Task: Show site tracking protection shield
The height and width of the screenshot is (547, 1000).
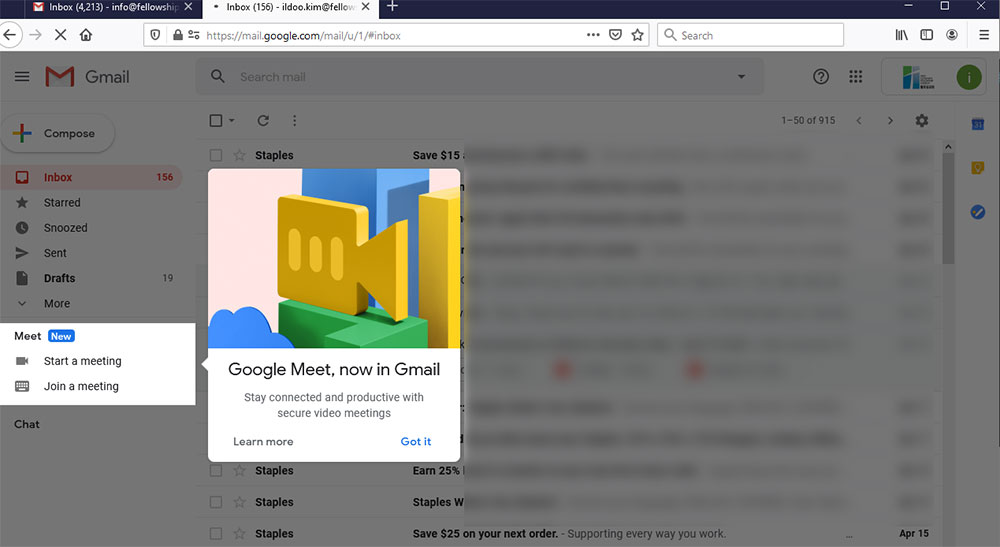Action: click(x=155, y=35)
